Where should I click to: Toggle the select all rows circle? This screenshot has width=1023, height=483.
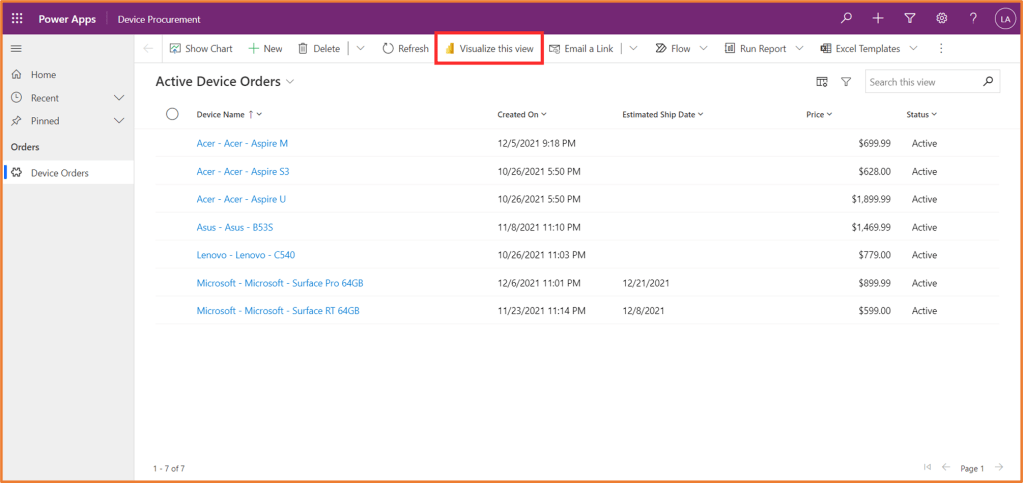tap(172, 114)
